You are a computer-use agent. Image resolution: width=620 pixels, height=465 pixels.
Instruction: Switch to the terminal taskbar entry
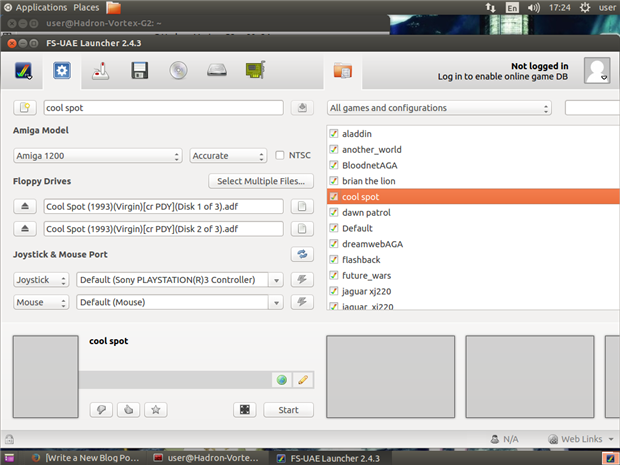click(x=206, y=458)
